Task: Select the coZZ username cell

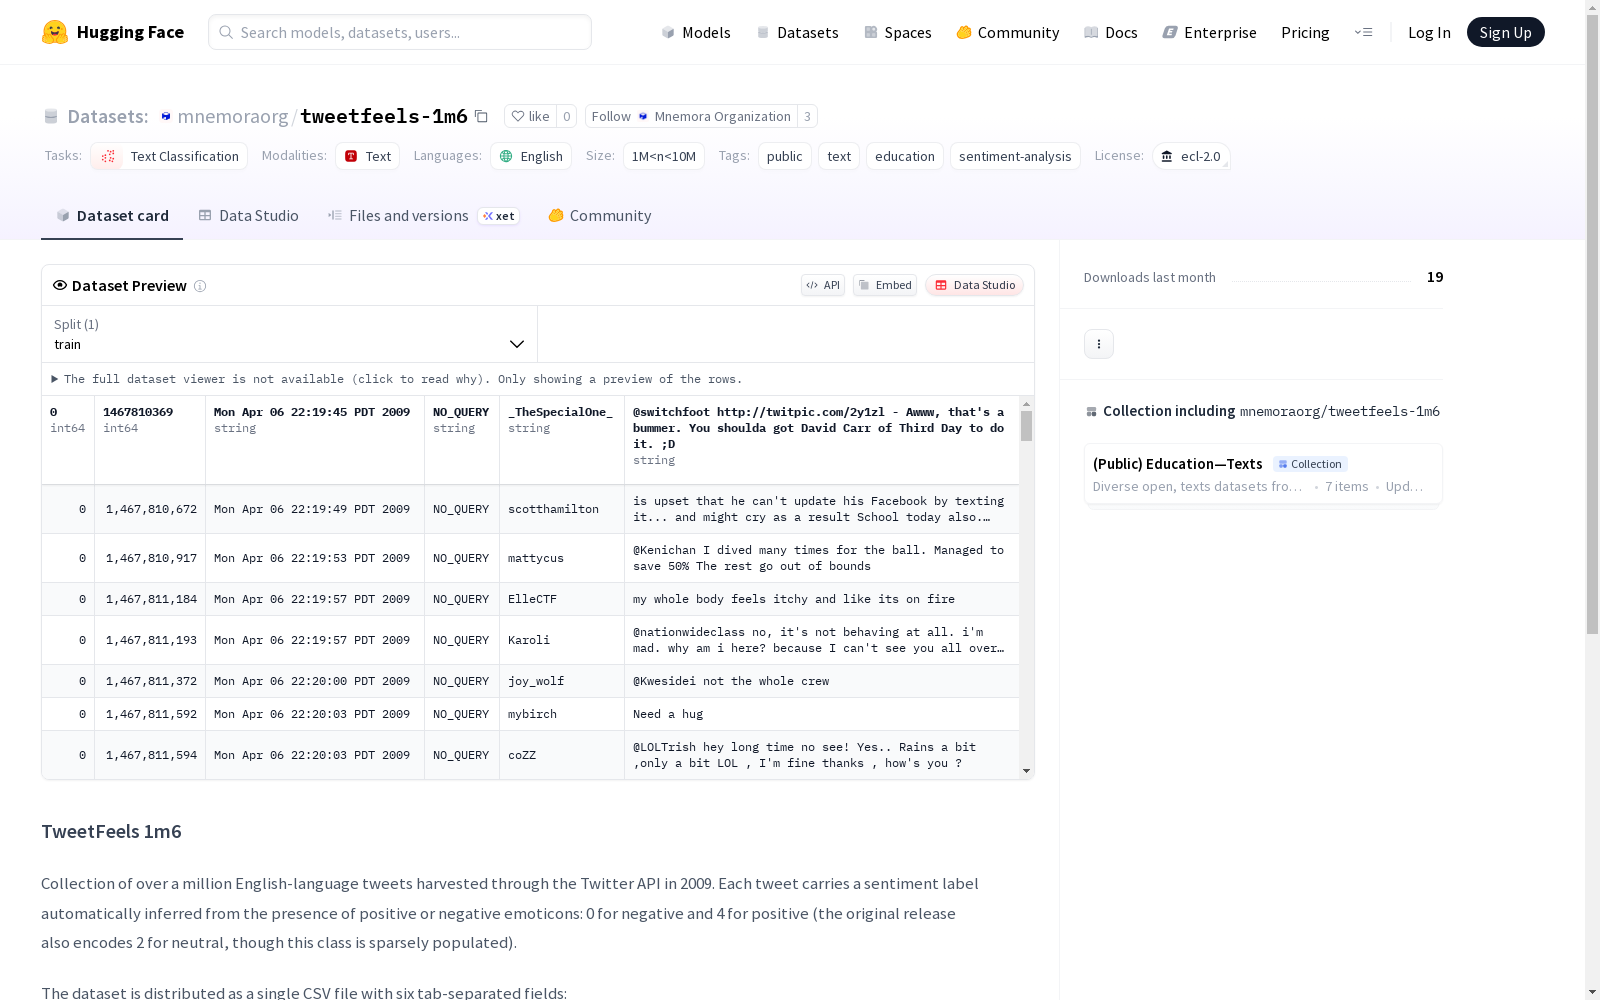Action: pyautogui.click(x=562, y=755)
